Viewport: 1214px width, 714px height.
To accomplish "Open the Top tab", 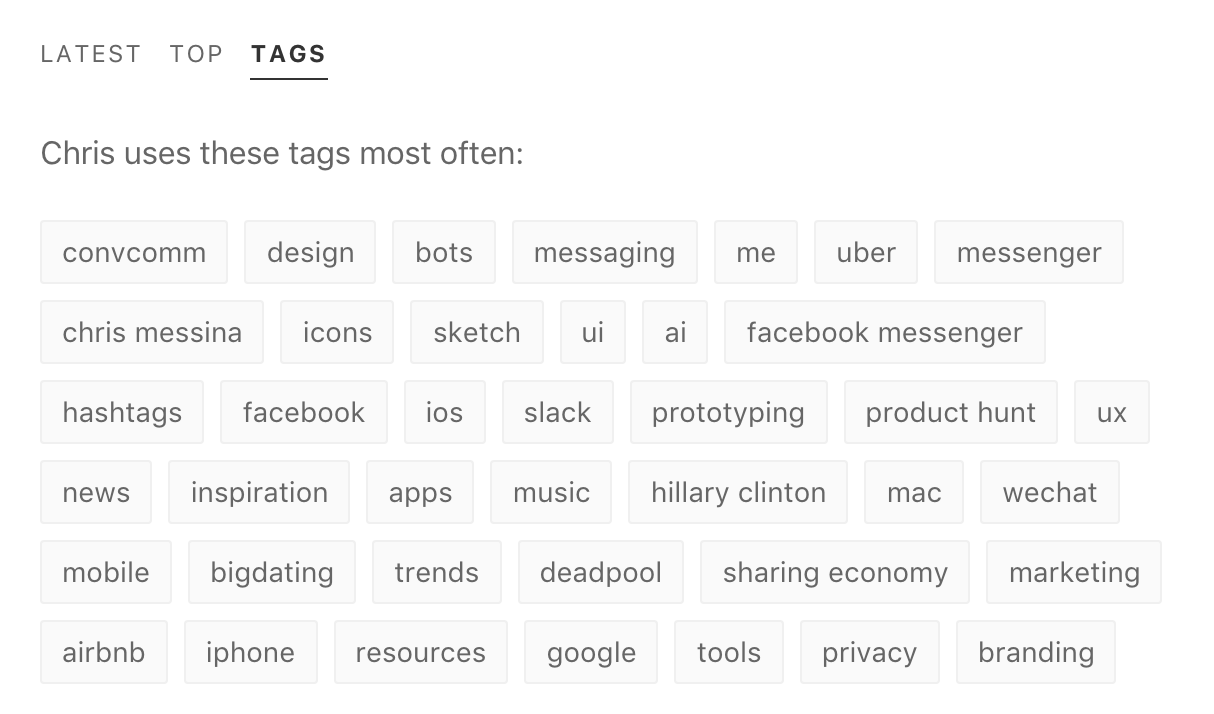I will click(196, 54).
